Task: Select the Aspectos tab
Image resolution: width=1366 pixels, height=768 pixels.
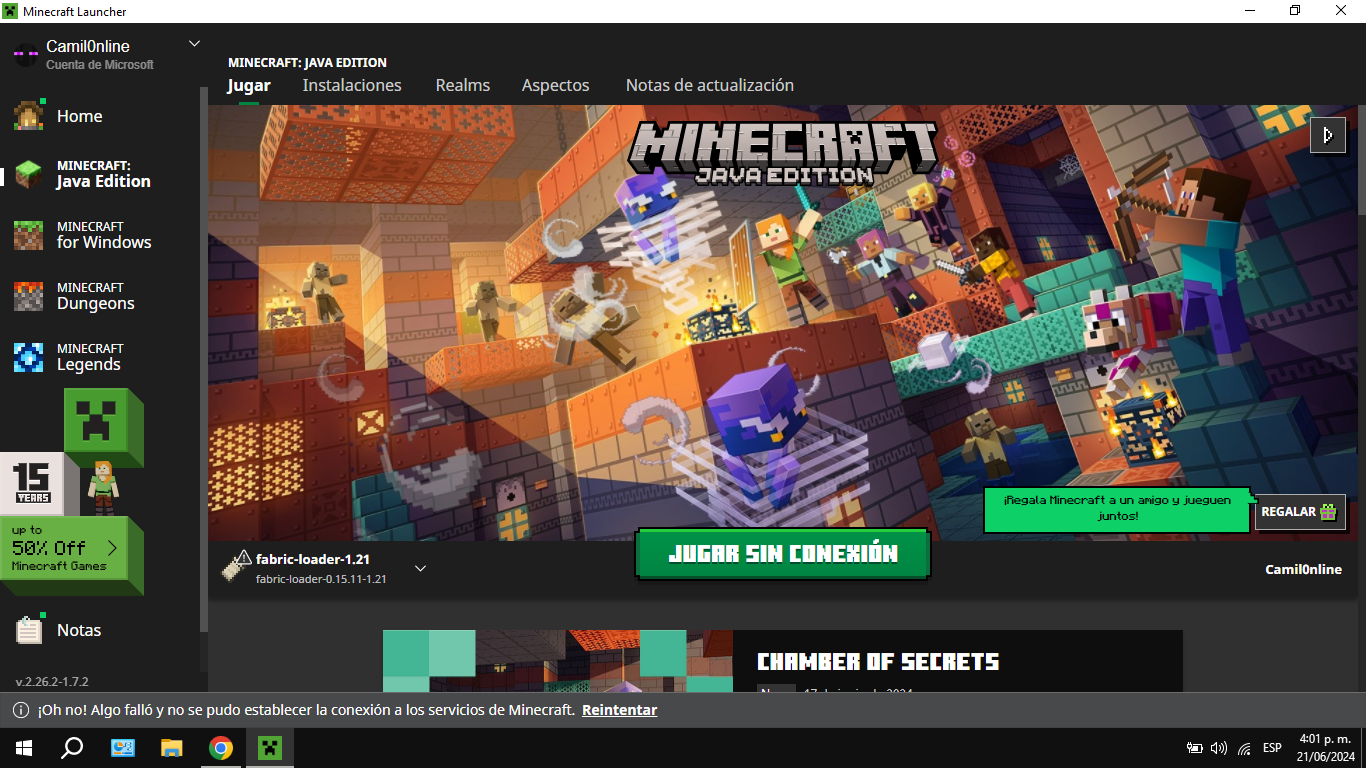Action: click(556, 85)
